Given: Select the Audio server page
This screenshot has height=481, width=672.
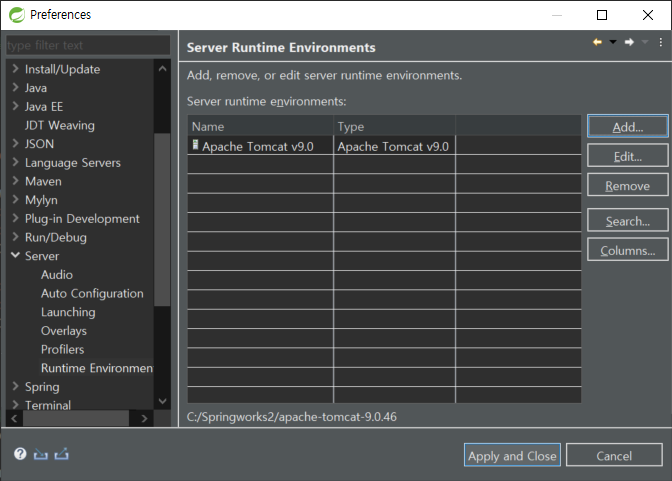Looking at the screenshot, I should point(57,274).
